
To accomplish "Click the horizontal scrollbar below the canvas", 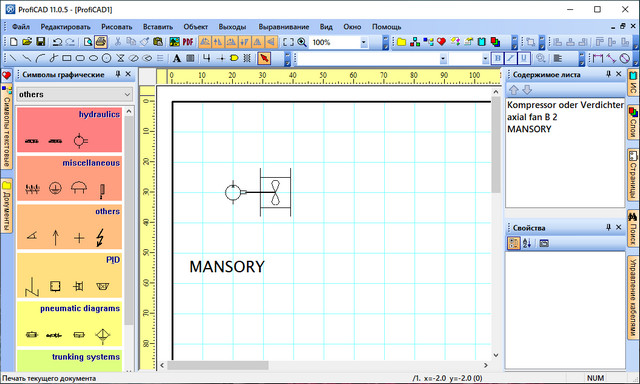I will [x=324, y=365].
